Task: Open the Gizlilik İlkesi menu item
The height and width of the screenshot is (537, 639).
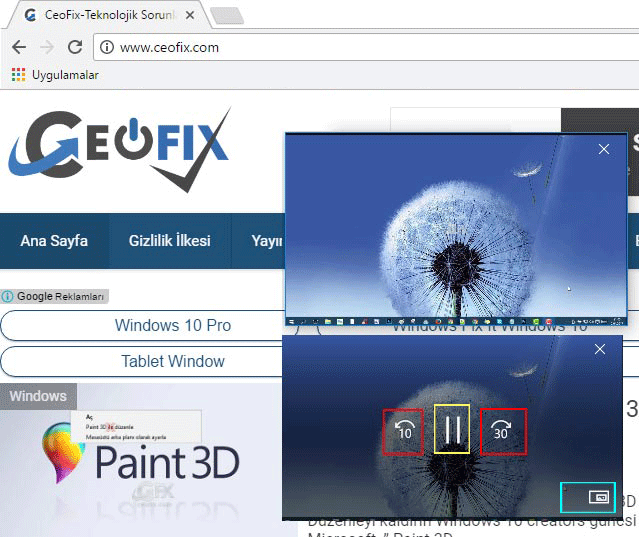Action: click(x=170, y=241)
